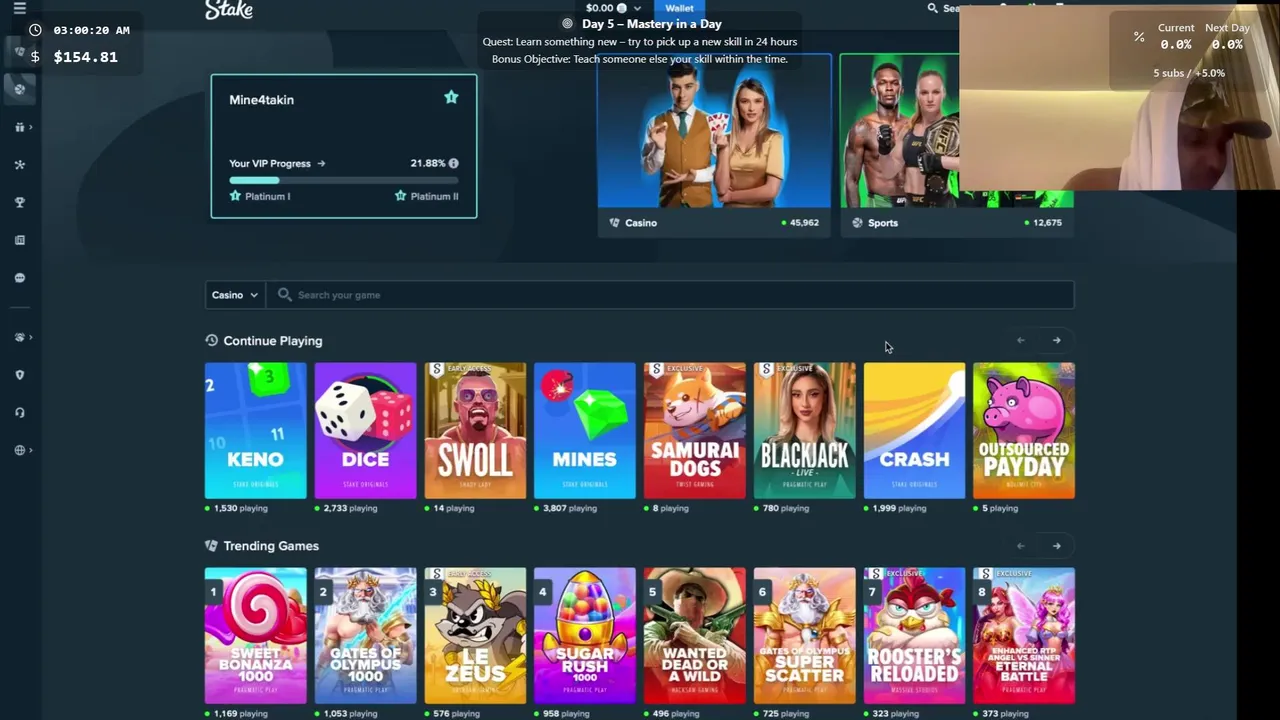Open the Crash game
This screenshot has height=720, width=1280.
(914, 430)
